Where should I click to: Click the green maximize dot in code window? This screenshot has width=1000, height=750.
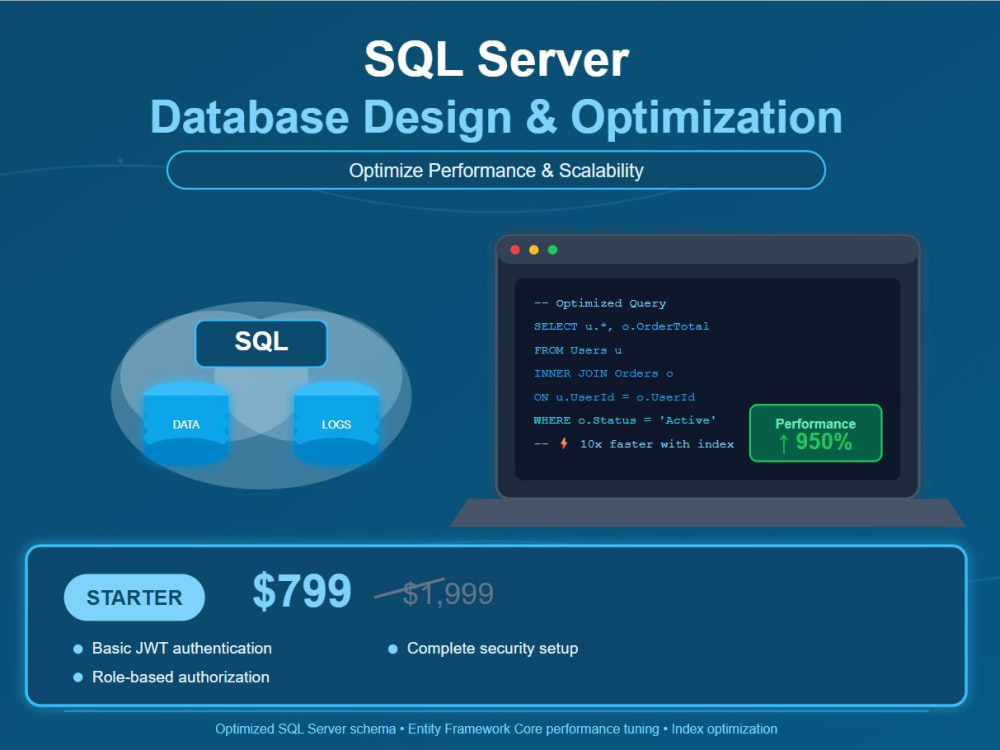553,250
